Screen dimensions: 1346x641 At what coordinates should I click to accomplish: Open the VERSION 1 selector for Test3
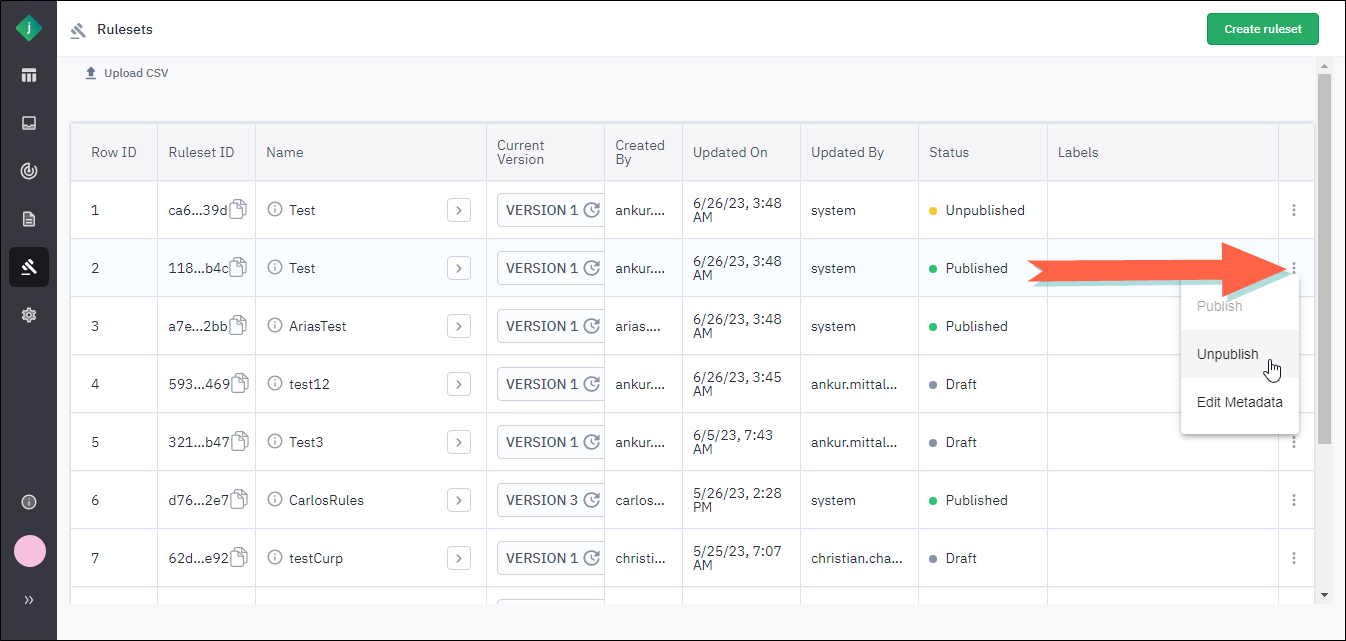pos(541,442)
